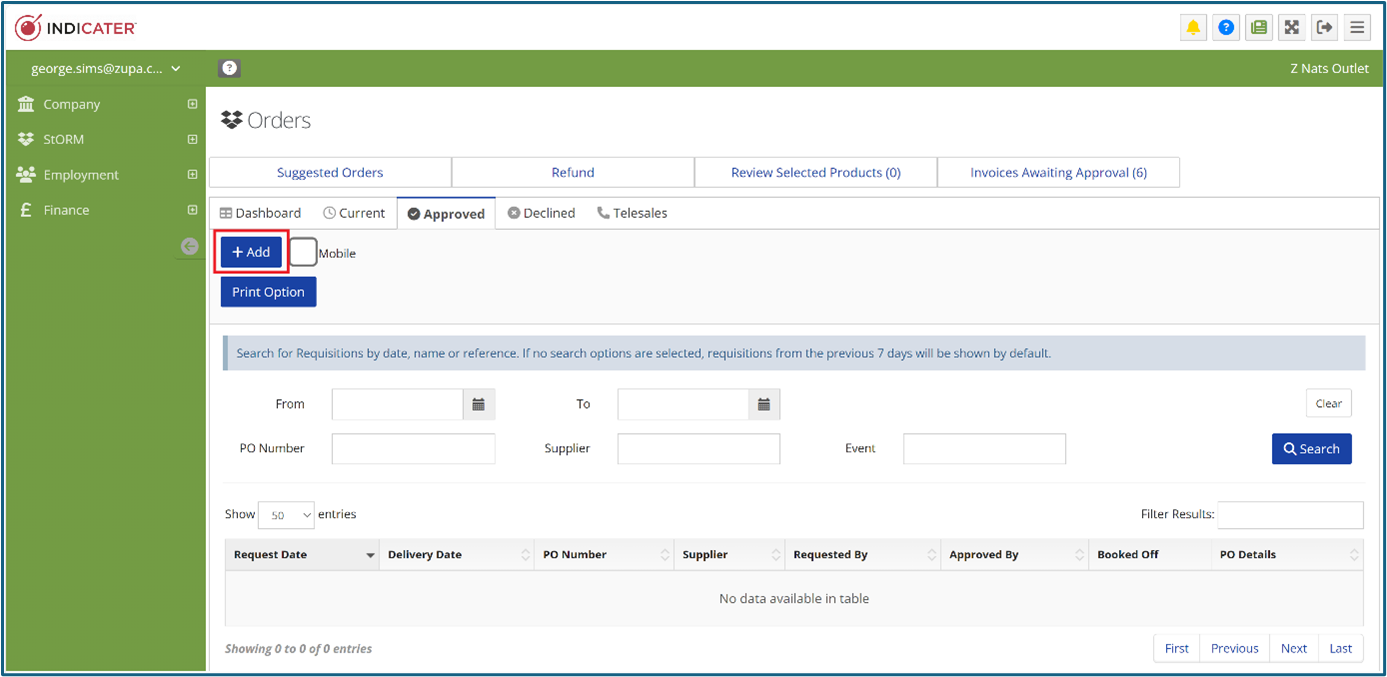Sort by Requested By column
This screenshot has height=677, width=1387.
[x=862, y=554]
